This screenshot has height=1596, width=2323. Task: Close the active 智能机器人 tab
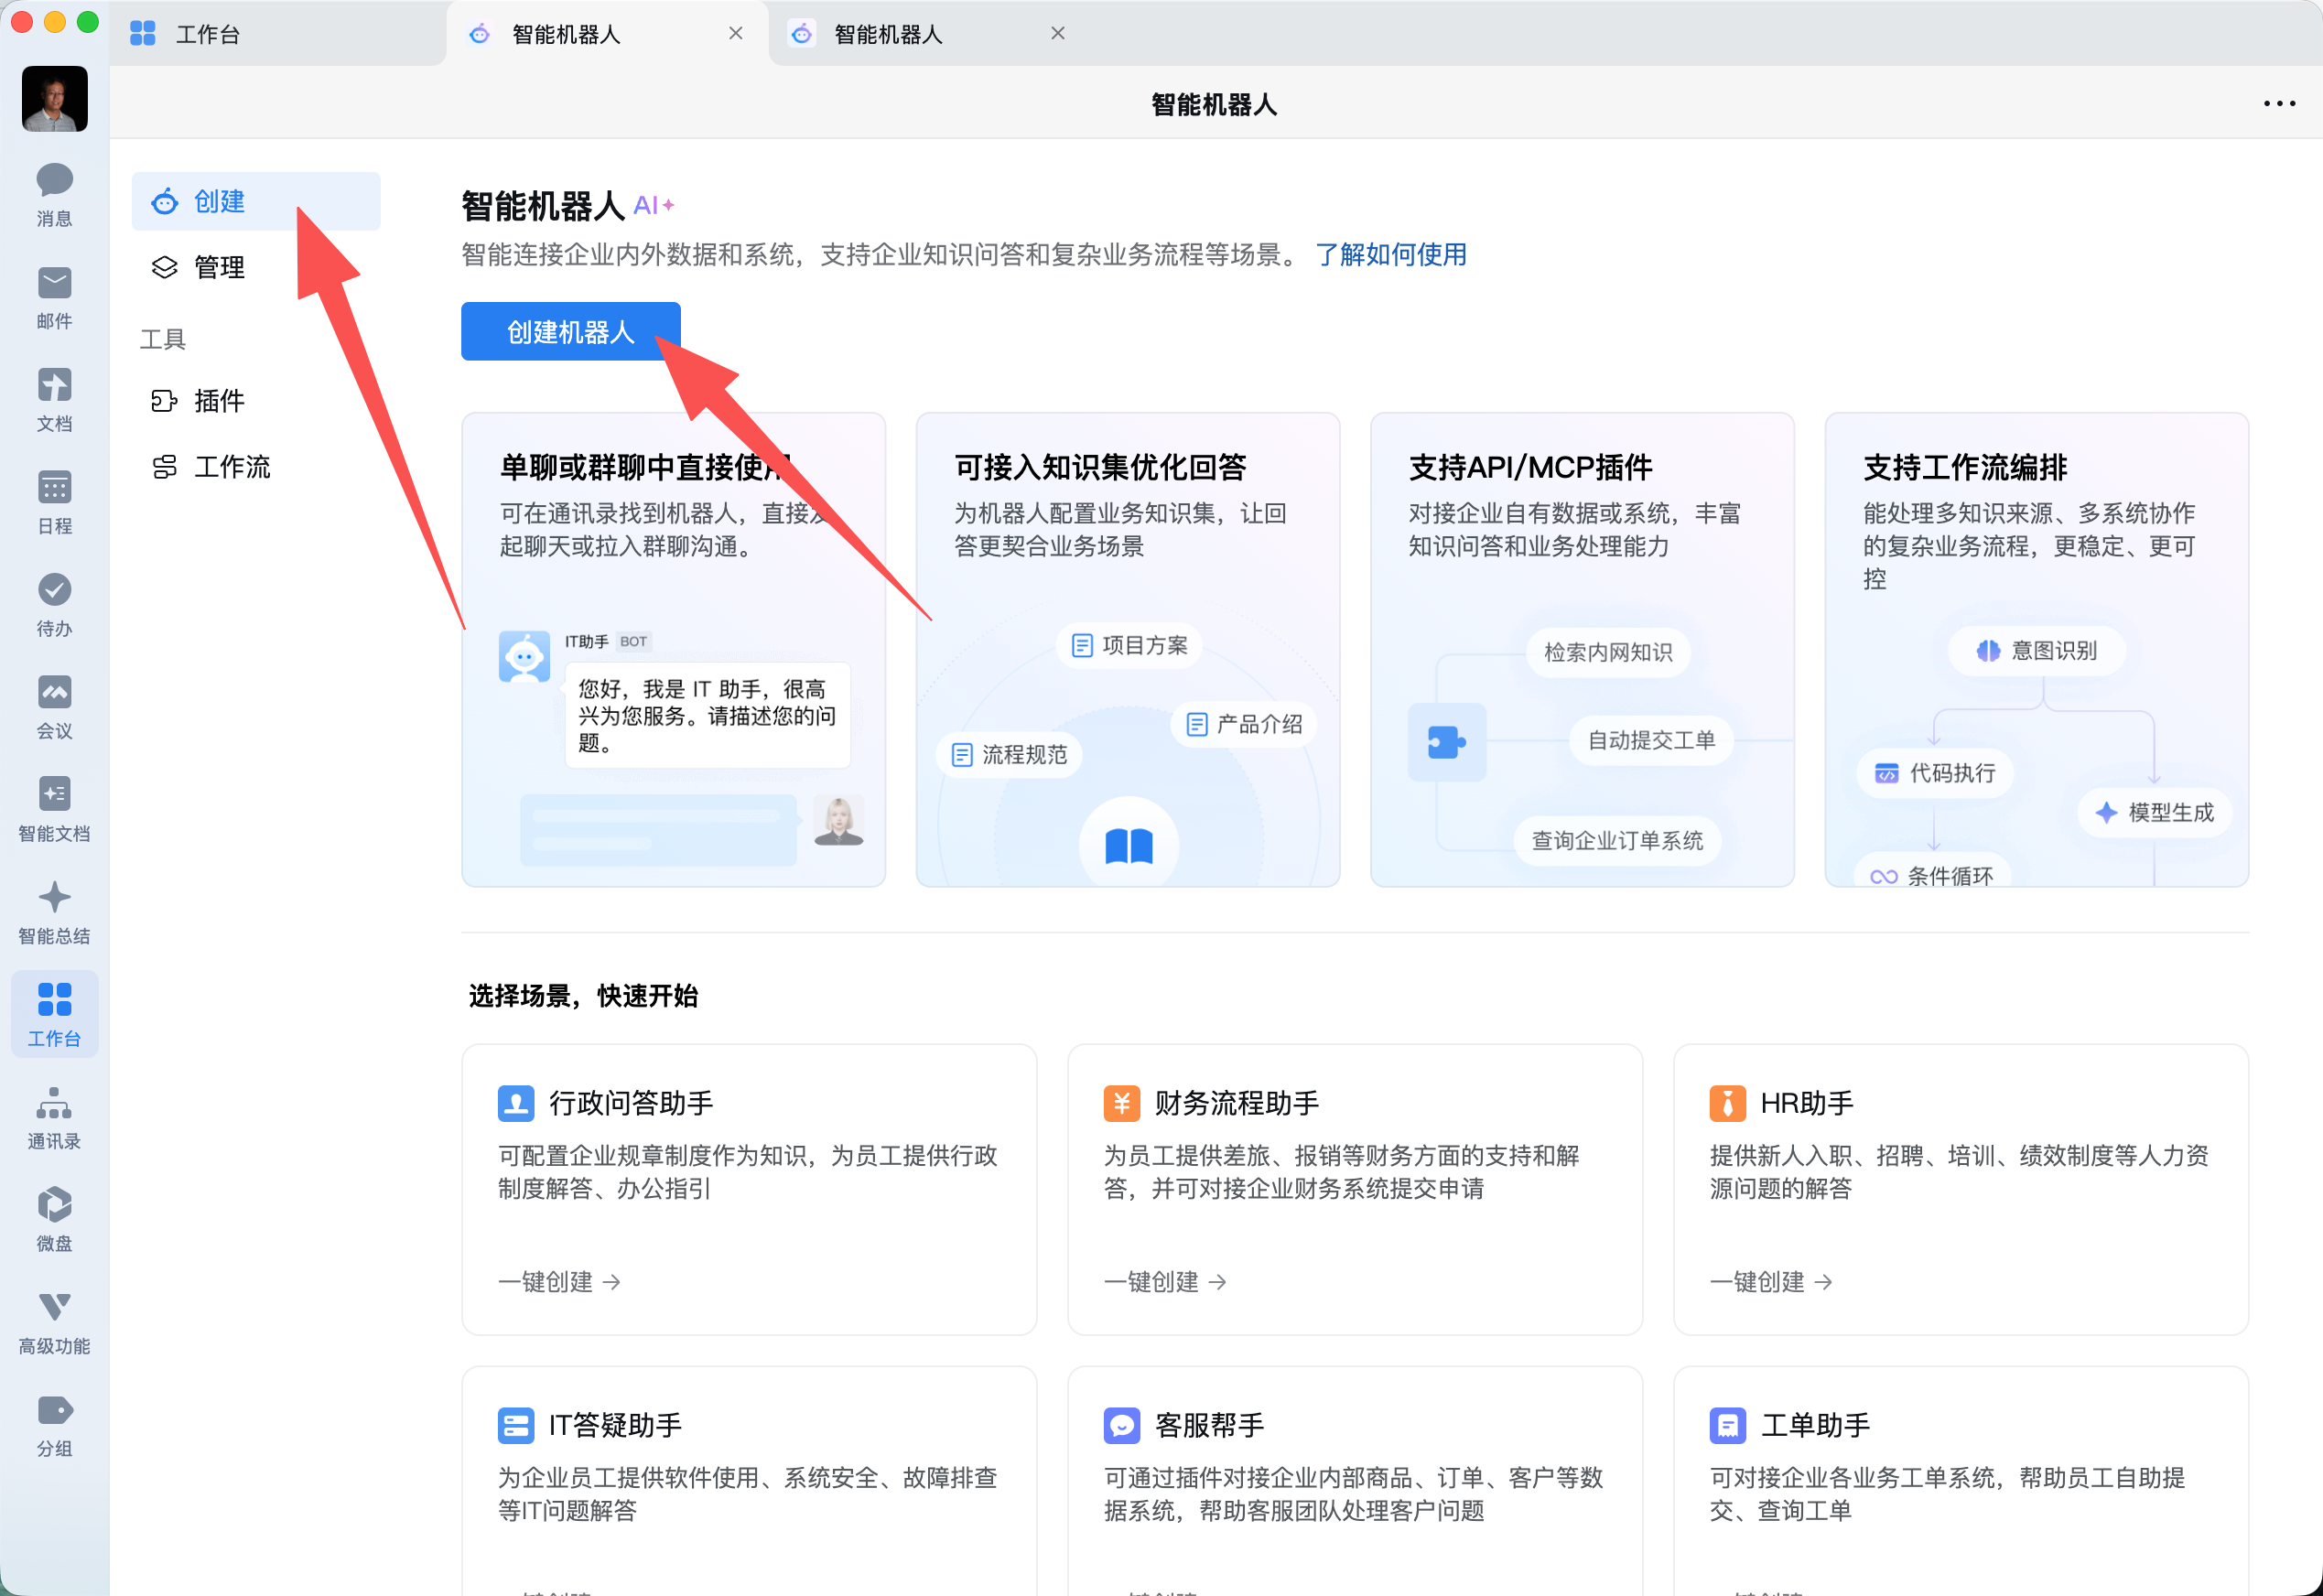coord(735,33)
